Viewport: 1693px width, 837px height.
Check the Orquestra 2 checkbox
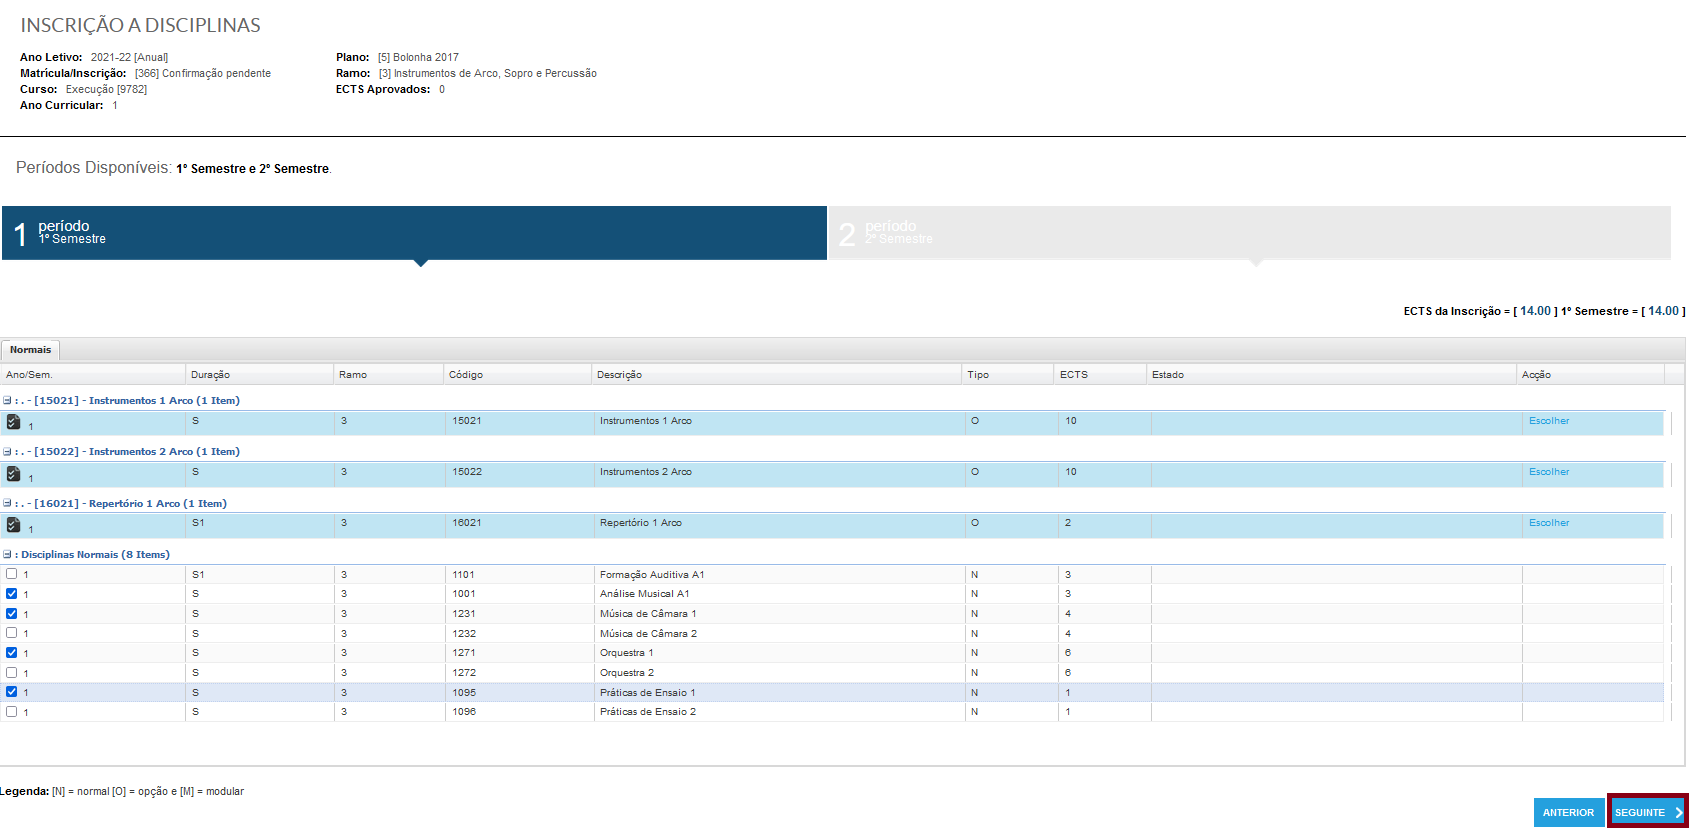(12, 672)
